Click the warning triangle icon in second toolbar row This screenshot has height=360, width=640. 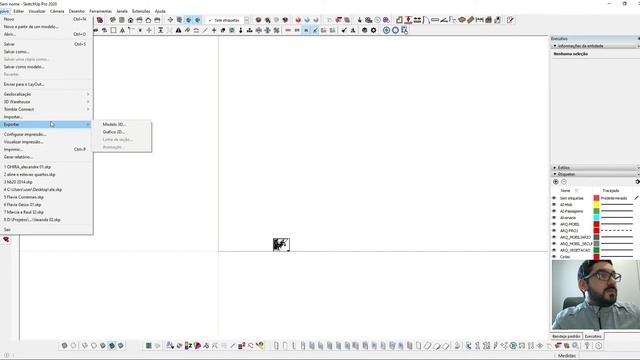tap(178, 30)
